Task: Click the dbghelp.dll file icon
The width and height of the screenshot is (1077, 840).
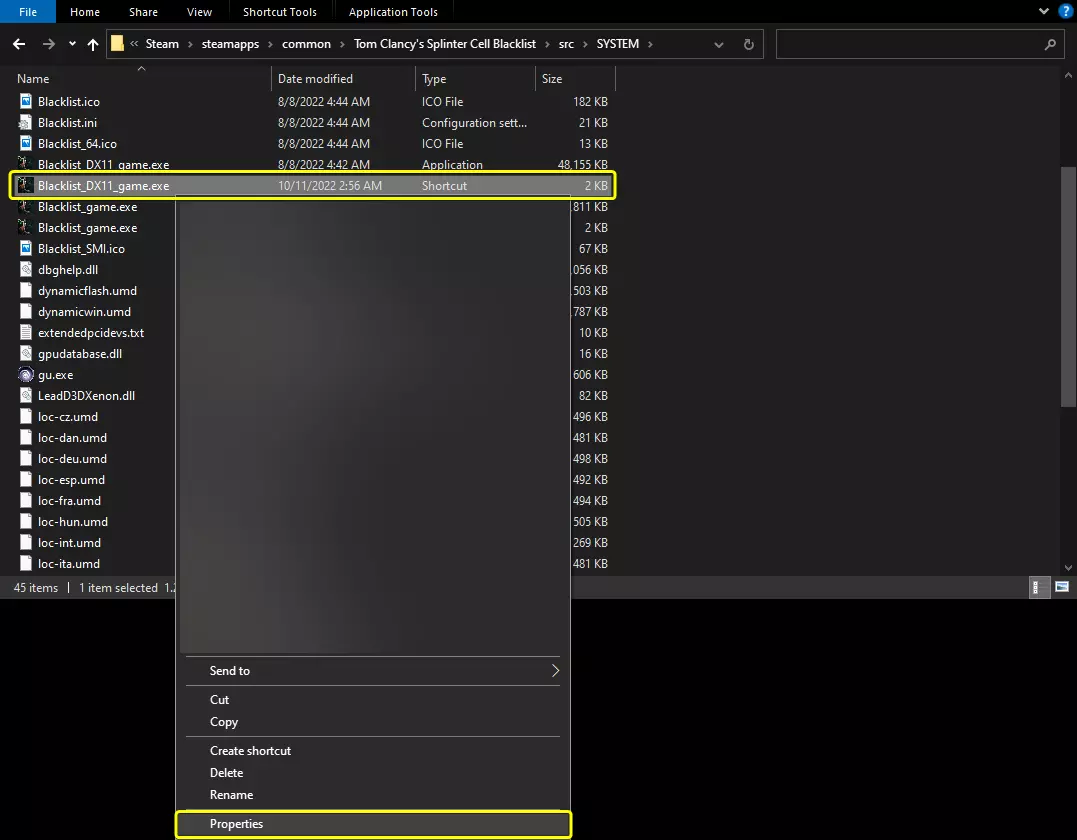Action: [27, 270]
